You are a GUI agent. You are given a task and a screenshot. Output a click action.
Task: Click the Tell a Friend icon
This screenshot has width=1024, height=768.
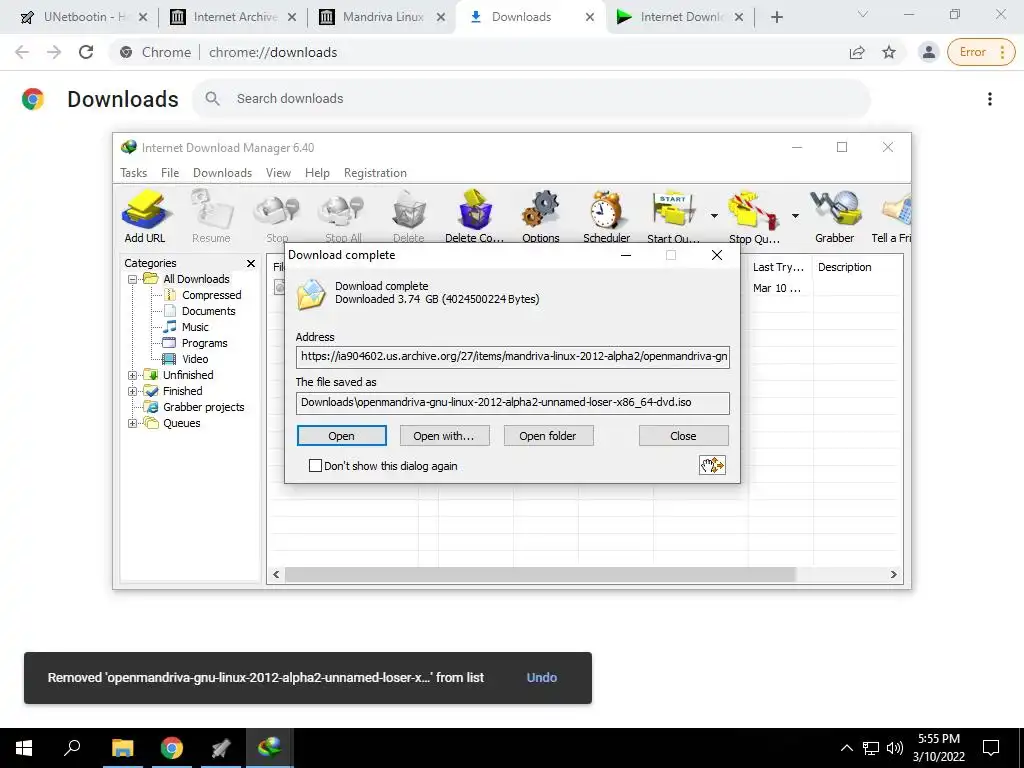pos(893,216)
